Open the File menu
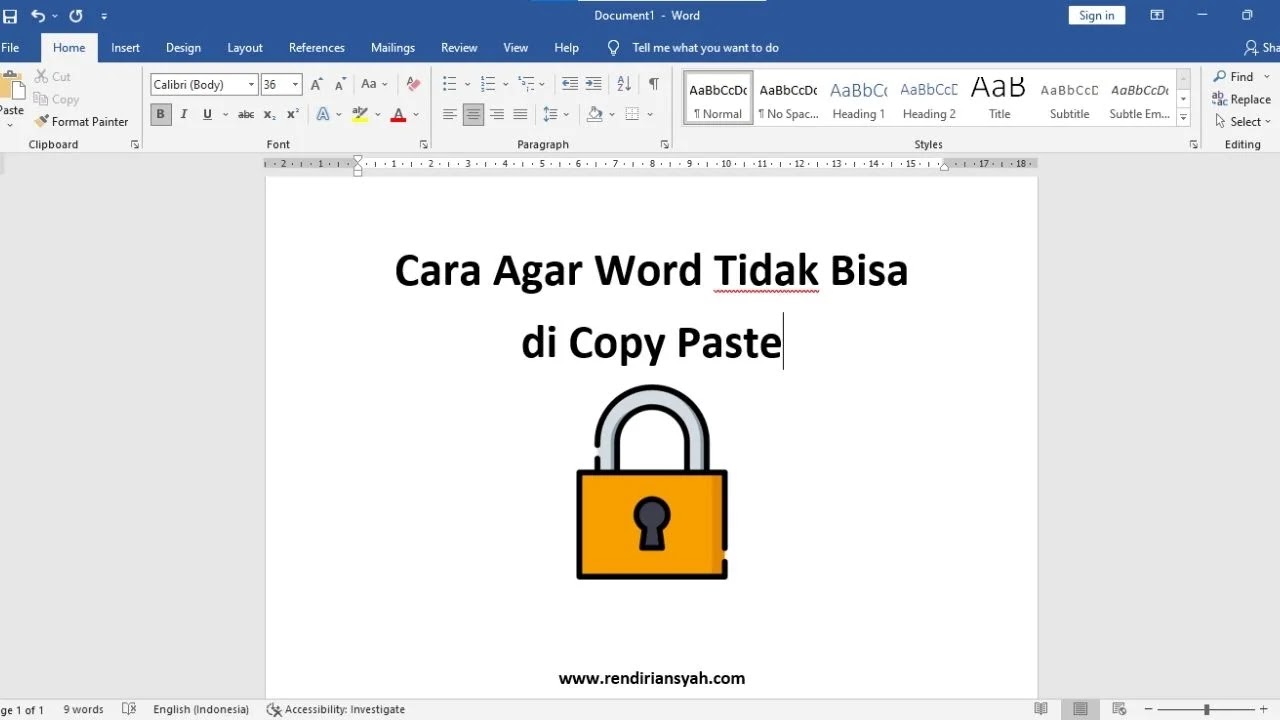This screenshot has width=1280, height=720. (10, 47)
